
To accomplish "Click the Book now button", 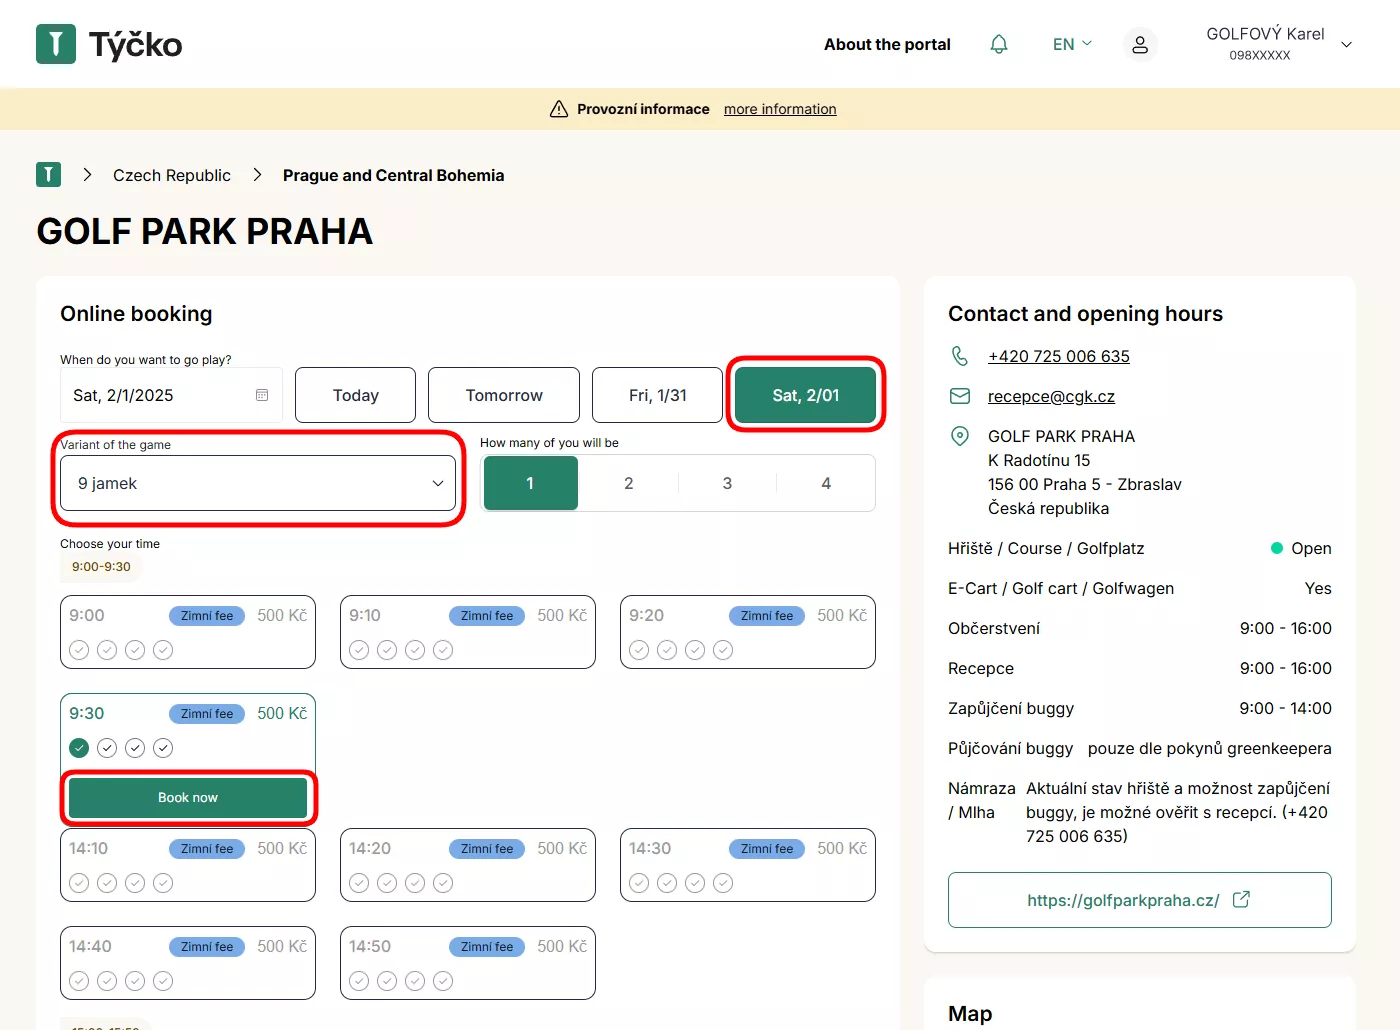I will 188,797.
